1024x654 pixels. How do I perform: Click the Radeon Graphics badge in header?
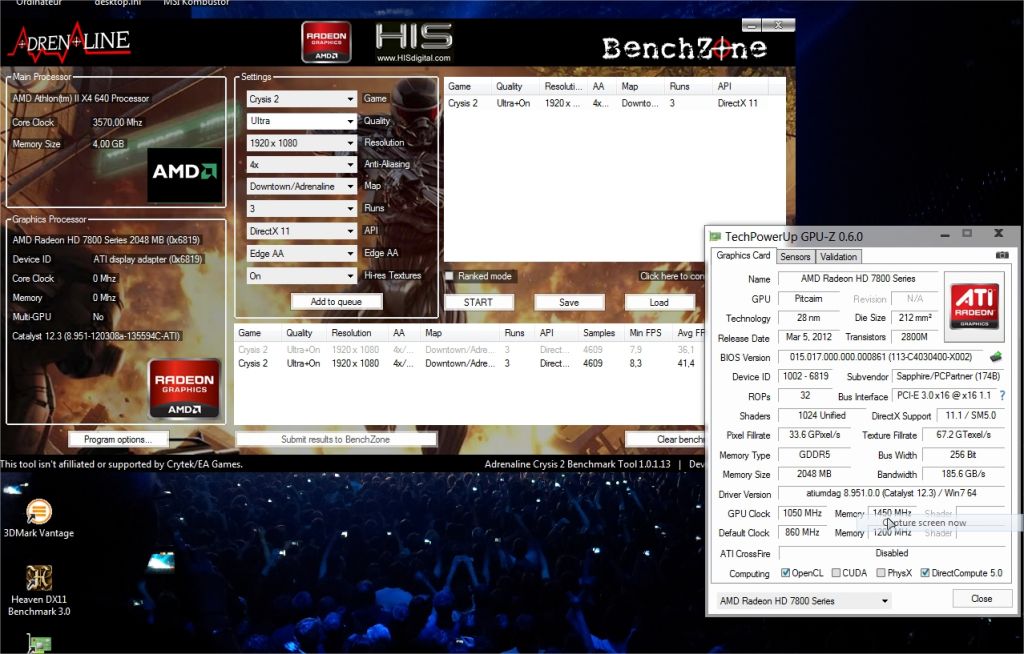tap(326, 42)
